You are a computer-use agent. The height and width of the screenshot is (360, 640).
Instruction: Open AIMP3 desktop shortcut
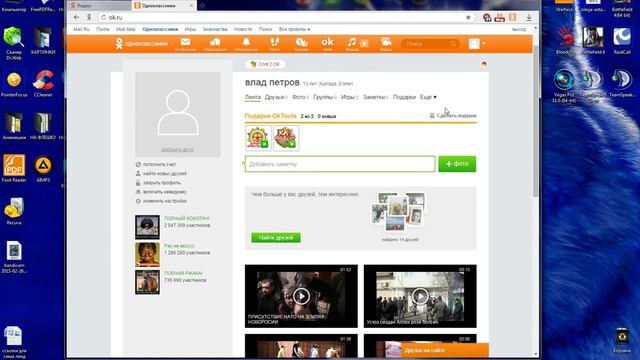(x=43, y=169)
